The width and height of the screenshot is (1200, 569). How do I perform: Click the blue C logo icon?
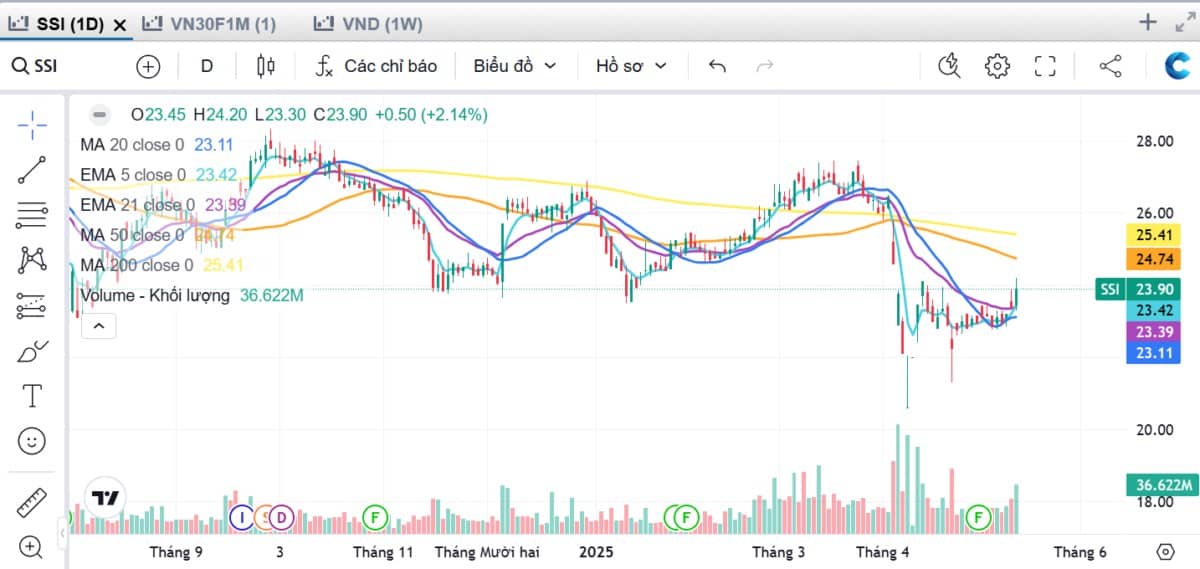[1176, 66]
